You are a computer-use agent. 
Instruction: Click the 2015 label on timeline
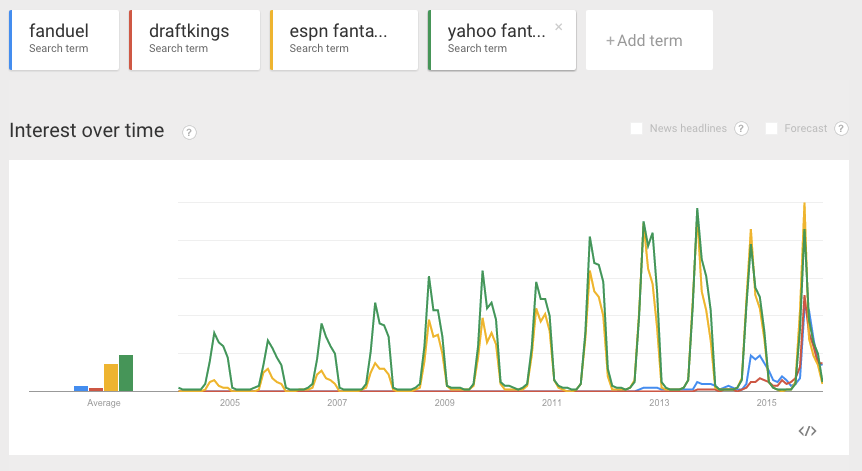point(766,403)
